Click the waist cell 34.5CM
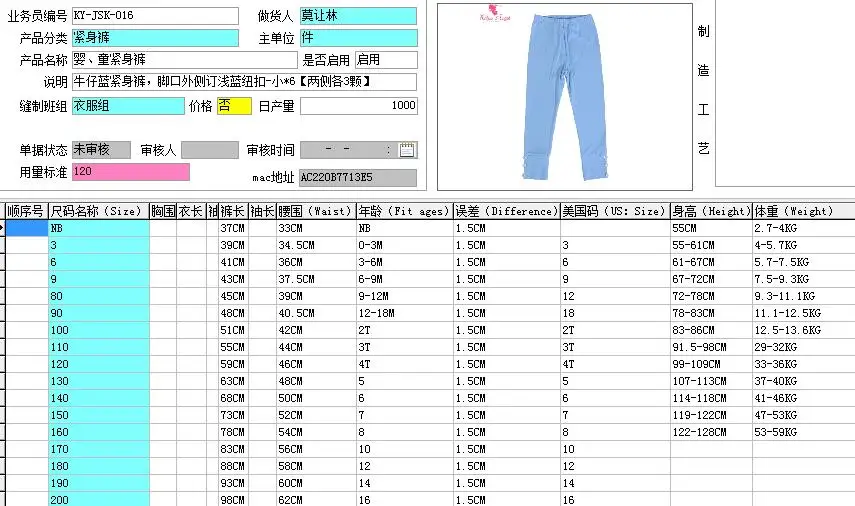The image size is (855, 506). 316,245
